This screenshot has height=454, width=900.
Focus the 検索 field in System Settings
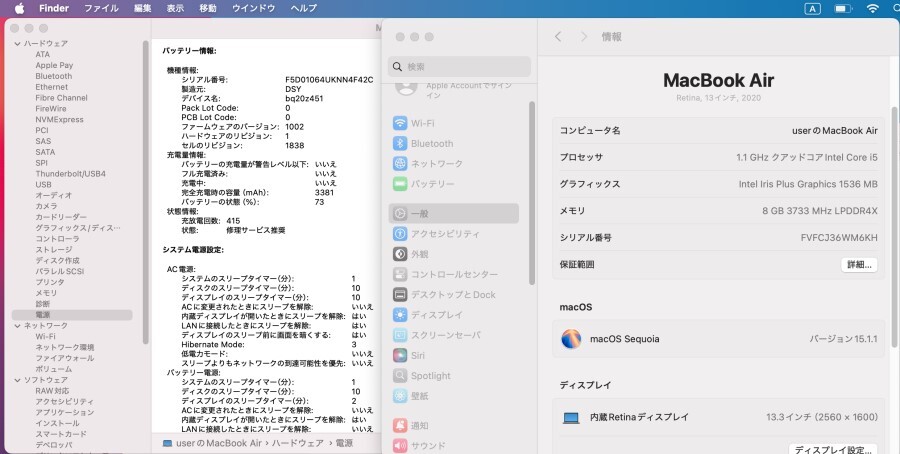click(459, 67)
